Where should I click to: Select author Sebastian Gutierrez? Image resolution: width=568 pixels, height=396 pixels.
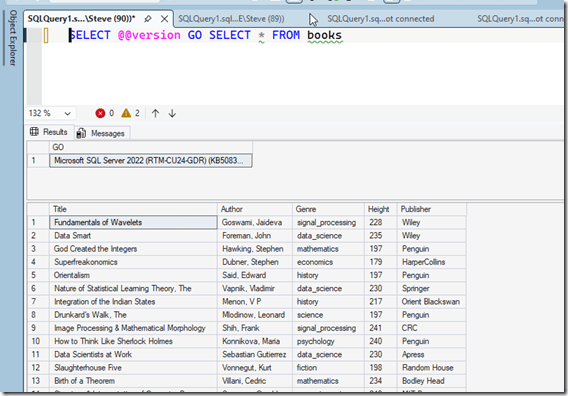[x=255, y=354]
